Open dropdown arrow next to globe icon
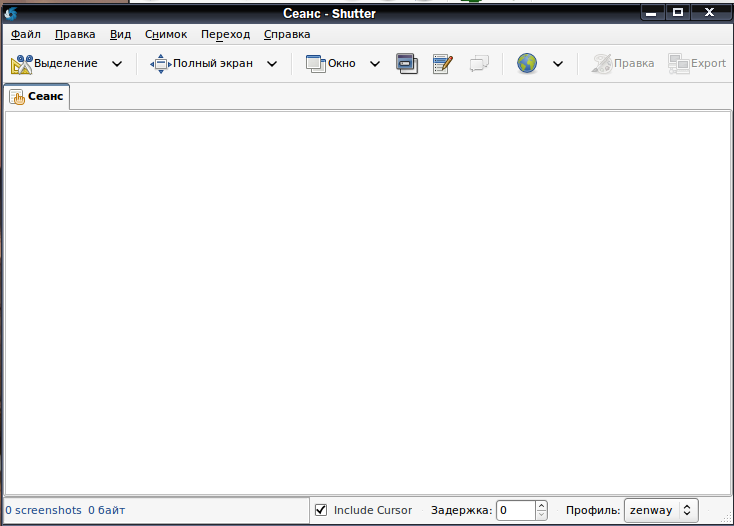This screenshot has width=734, height=526. pos(558,64)
